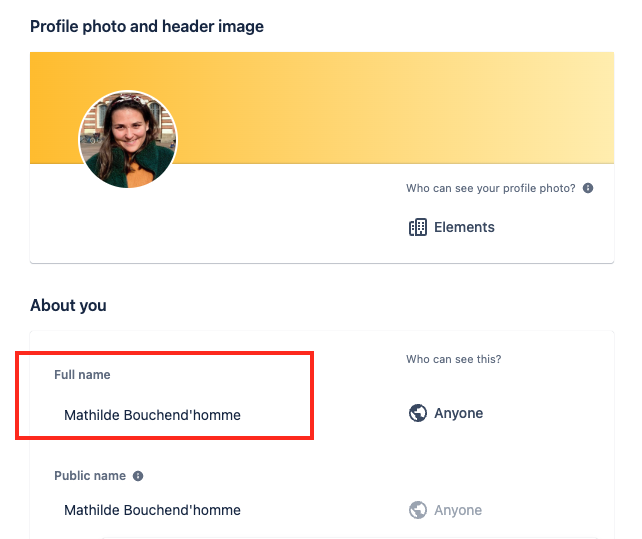Click the globe icon for Full name visibility

(418, 413)
